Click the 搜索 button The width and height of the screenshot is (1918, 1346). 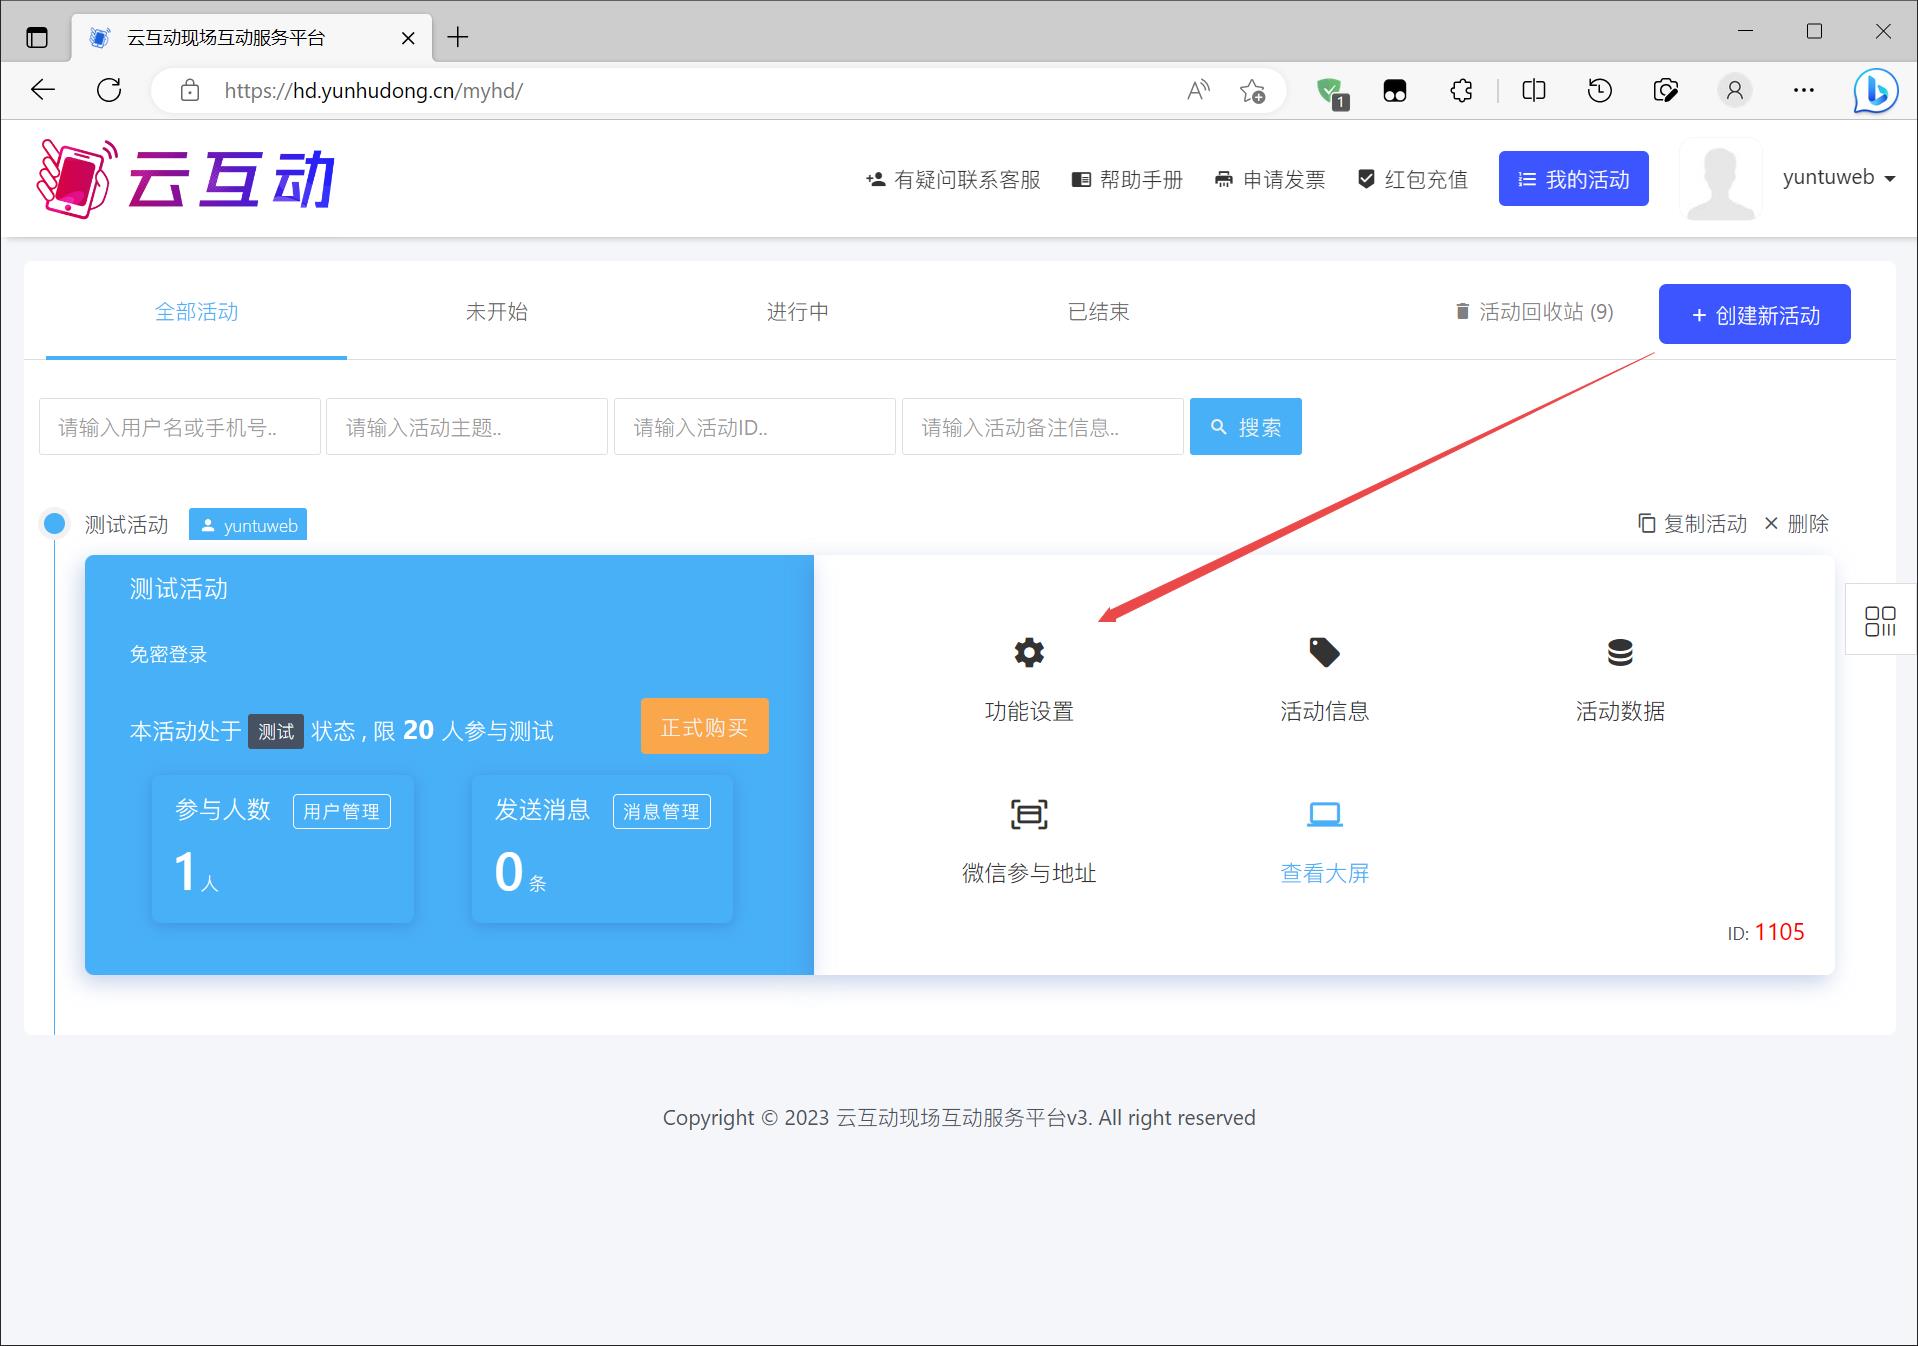coord(1245,427)
